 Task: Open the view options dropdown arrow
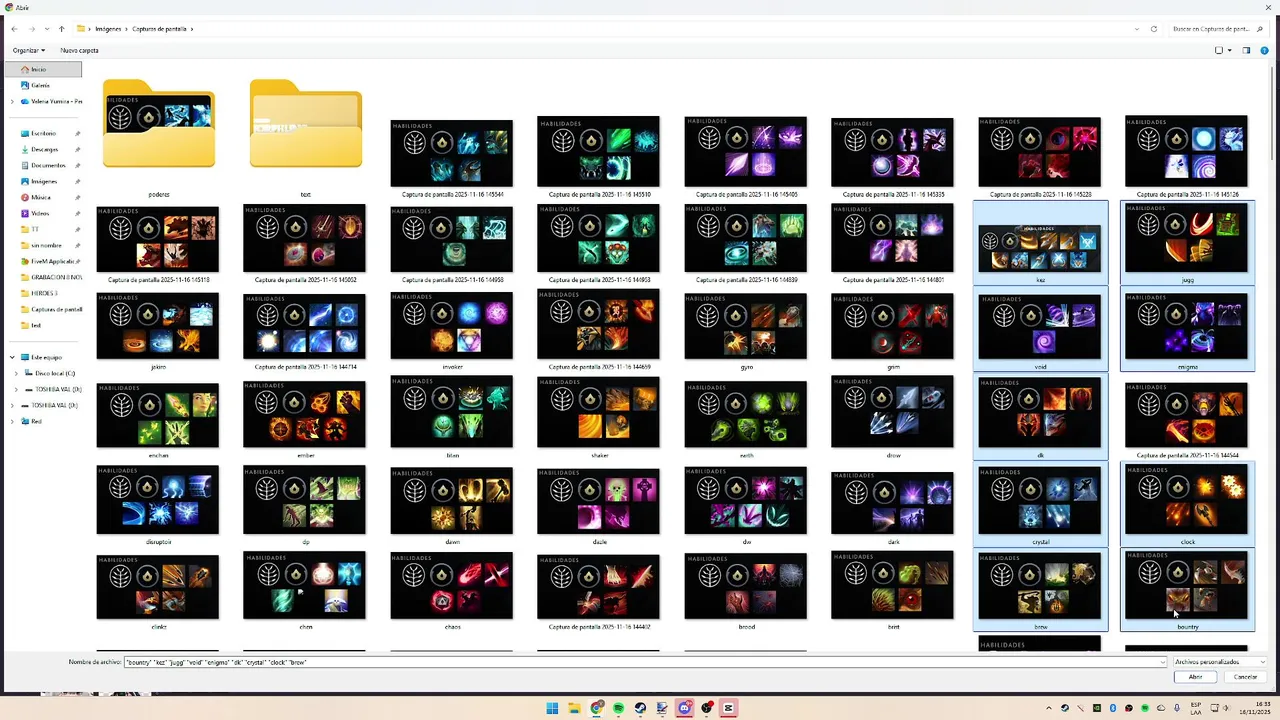pyautogui.click(x=1230, y=50)
